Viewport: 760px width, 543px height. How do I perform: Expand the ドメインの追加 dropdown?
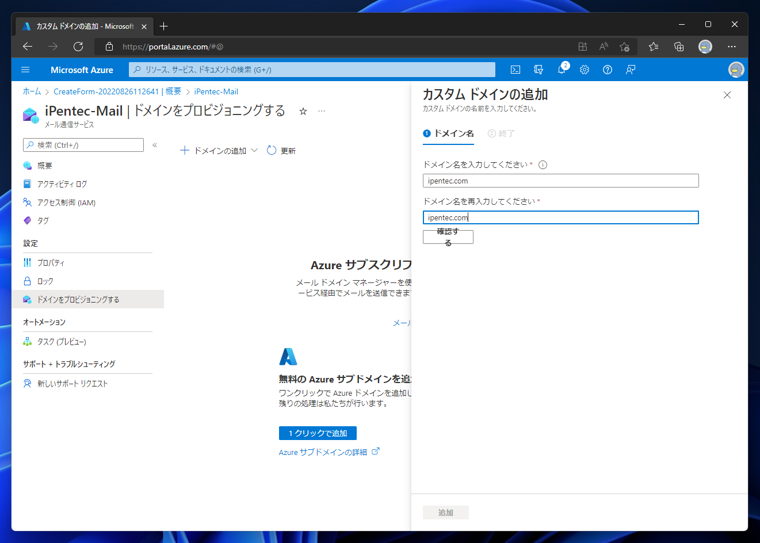(219, 151)
